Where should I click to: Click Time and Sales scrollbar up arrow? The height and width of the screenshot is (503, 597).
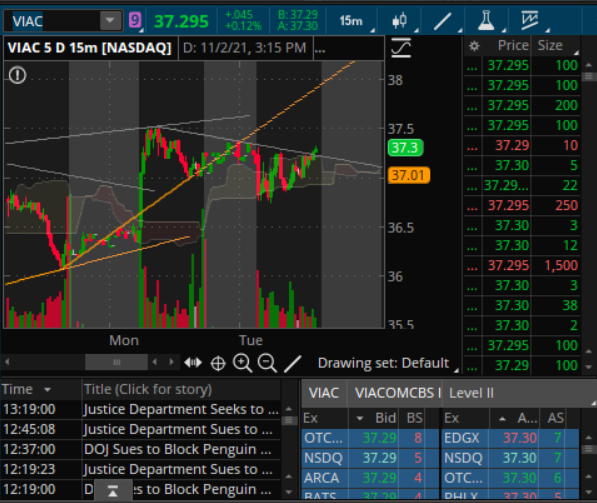point(589,65)
